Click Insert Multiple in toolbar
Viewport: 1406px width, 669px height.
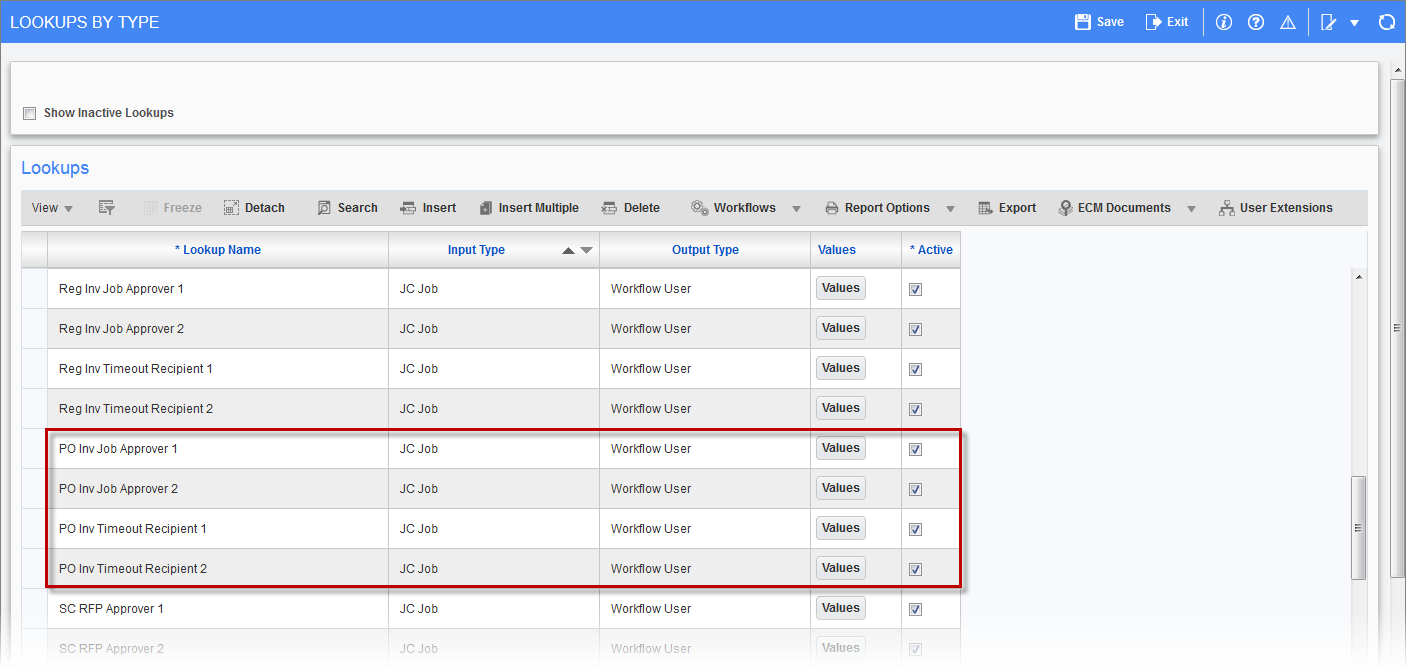[529, 208]
